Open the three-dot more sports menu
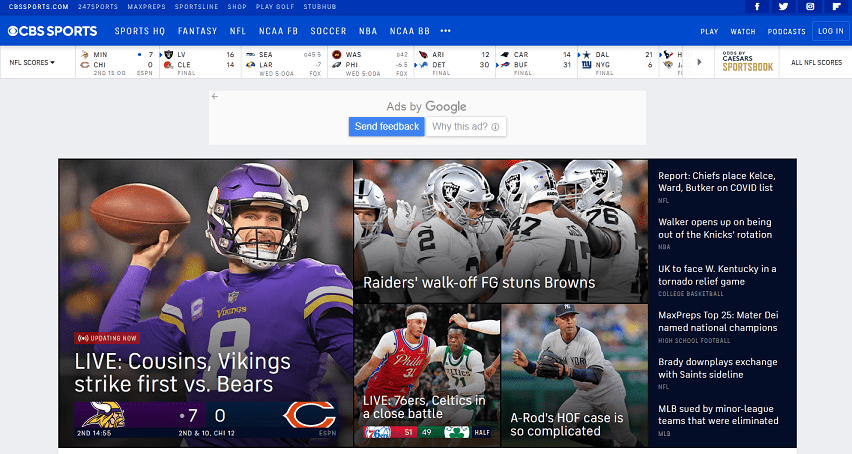This screenshot has height=454, width=852. (446, 31)
